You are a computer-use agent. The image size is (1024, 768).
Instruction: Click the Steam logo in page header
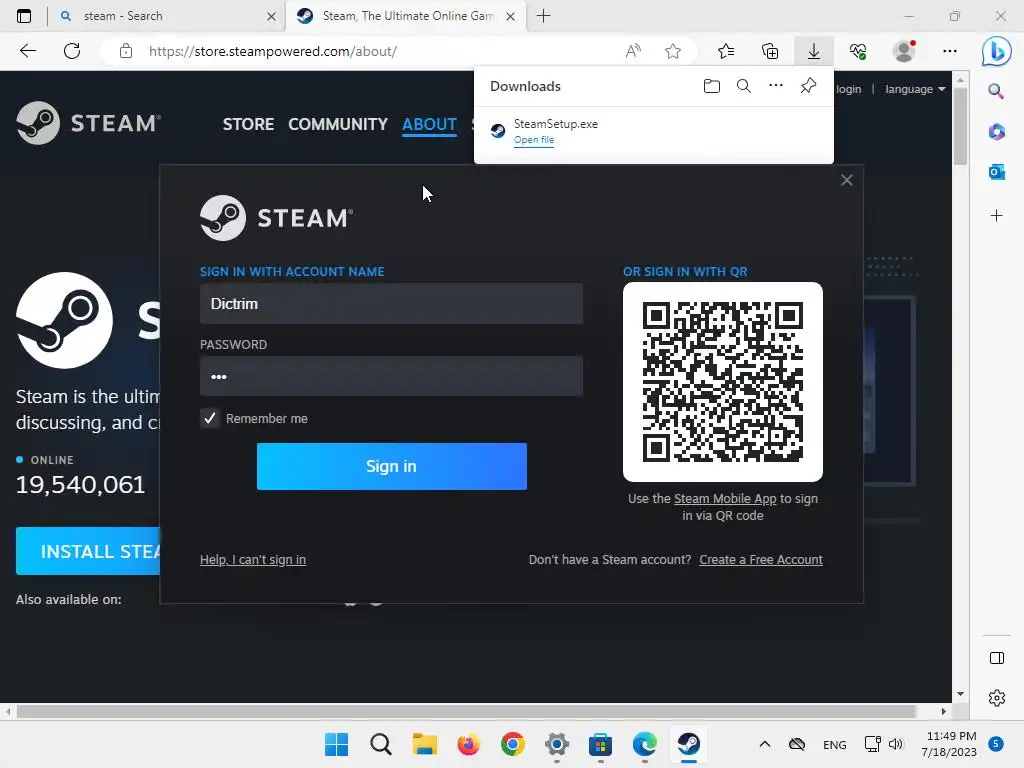89,123
